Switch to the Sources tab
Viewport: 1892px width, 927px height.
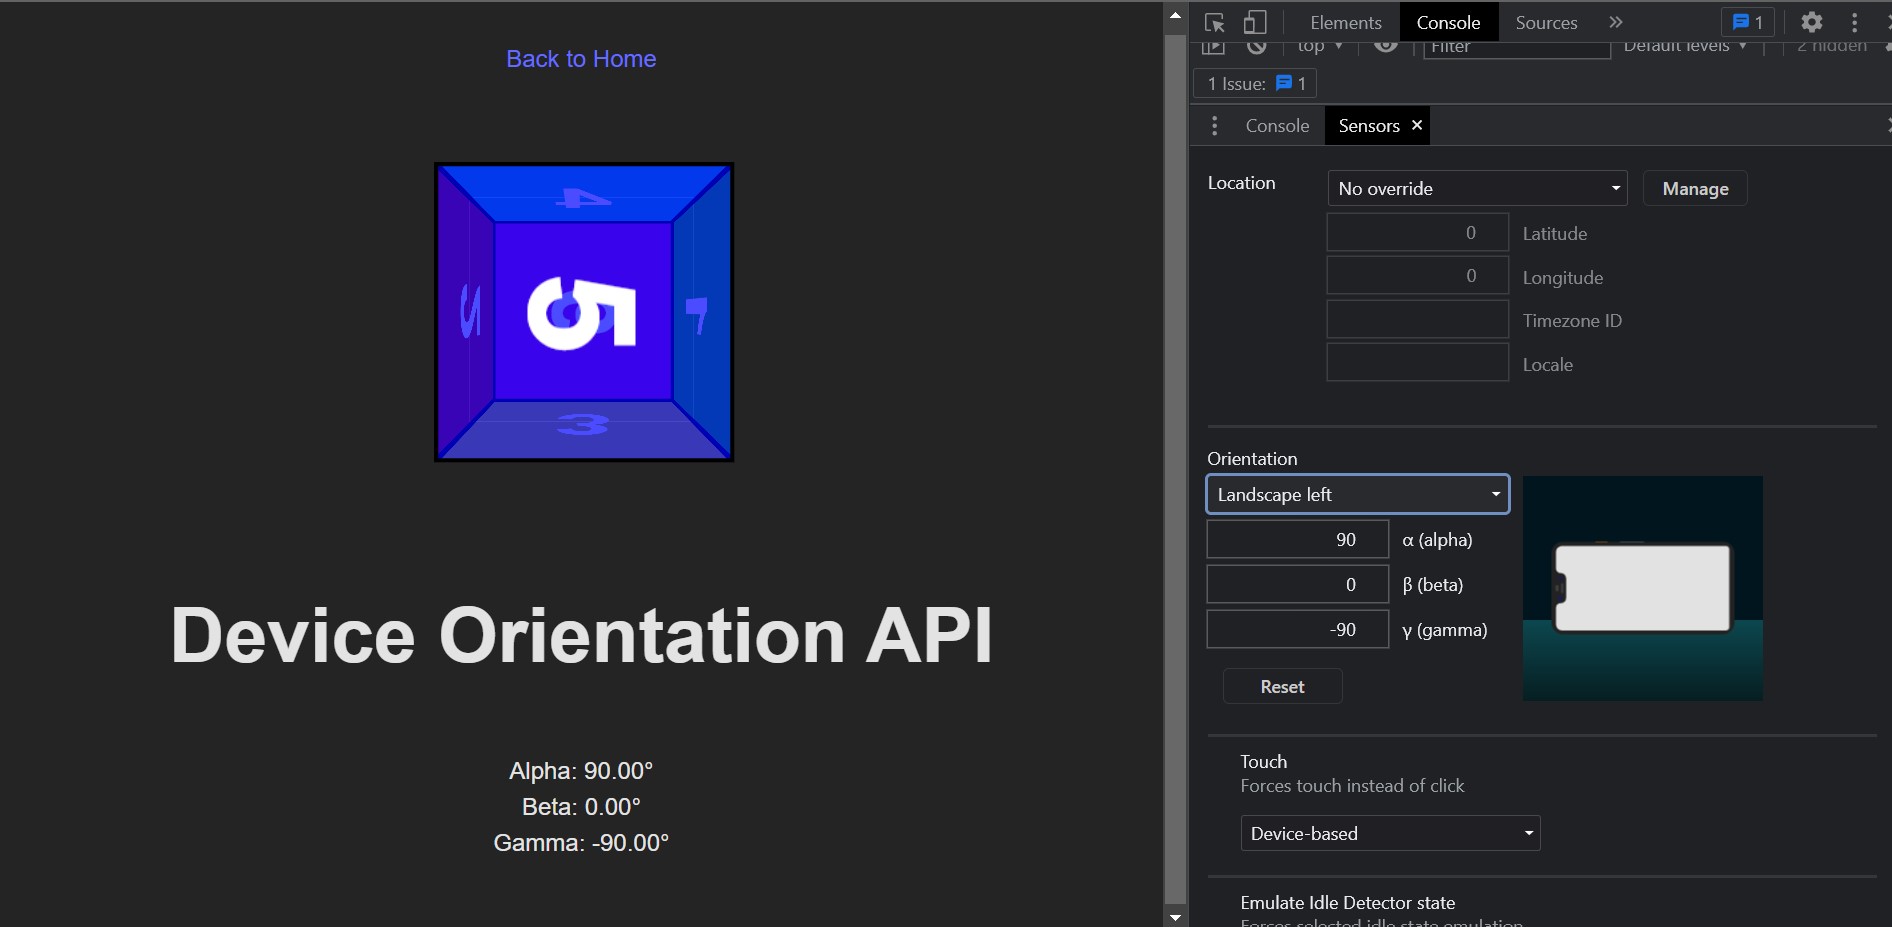tap(1544, 22)
